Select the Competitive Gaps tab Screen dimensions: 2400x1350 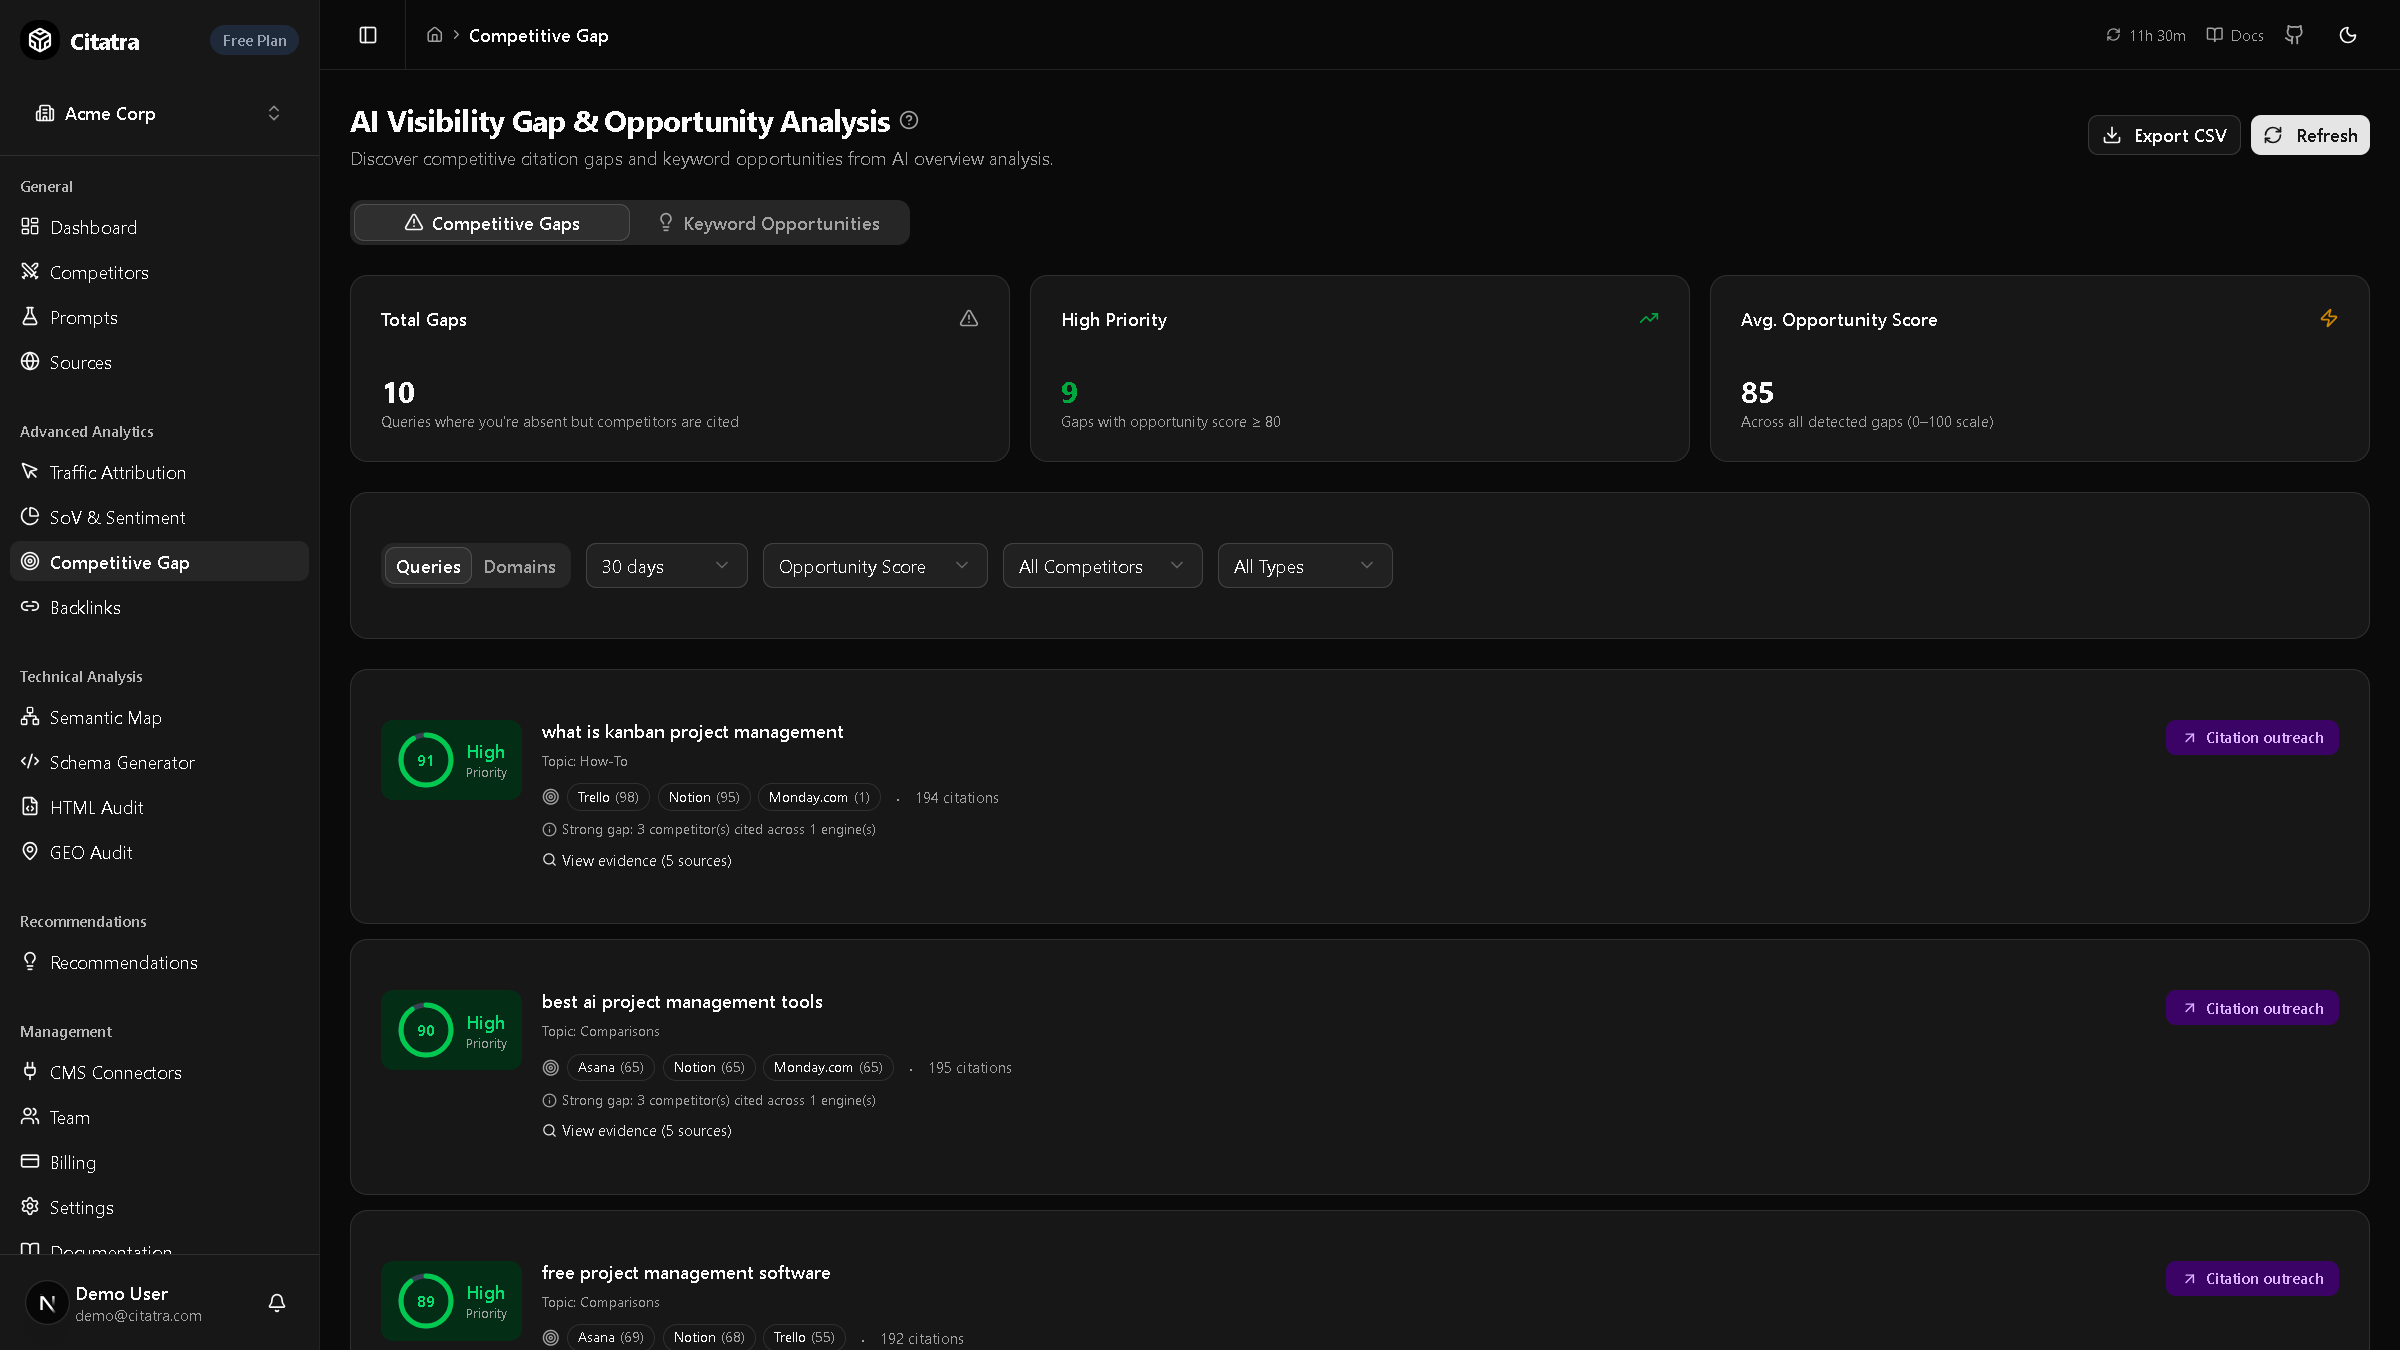tap(492, 223)
